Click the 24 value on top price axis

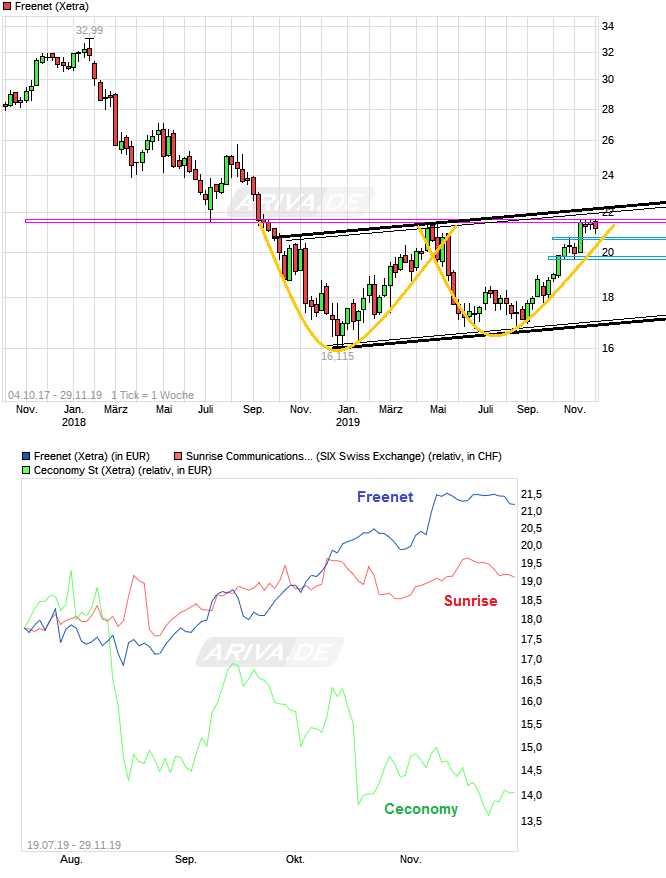pos(608,175)
